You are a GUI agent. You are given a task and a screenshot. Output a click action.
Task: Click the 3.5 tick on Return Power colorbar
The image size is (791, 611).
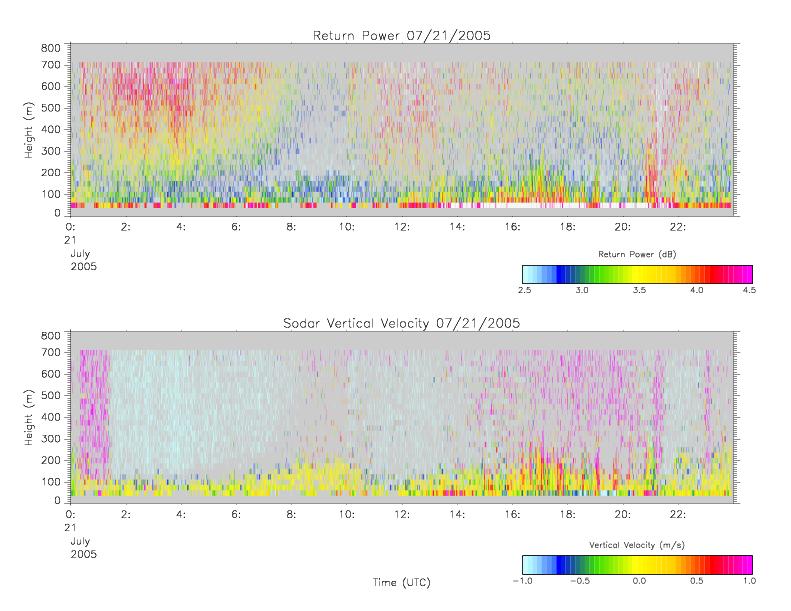tap(639, 290)
